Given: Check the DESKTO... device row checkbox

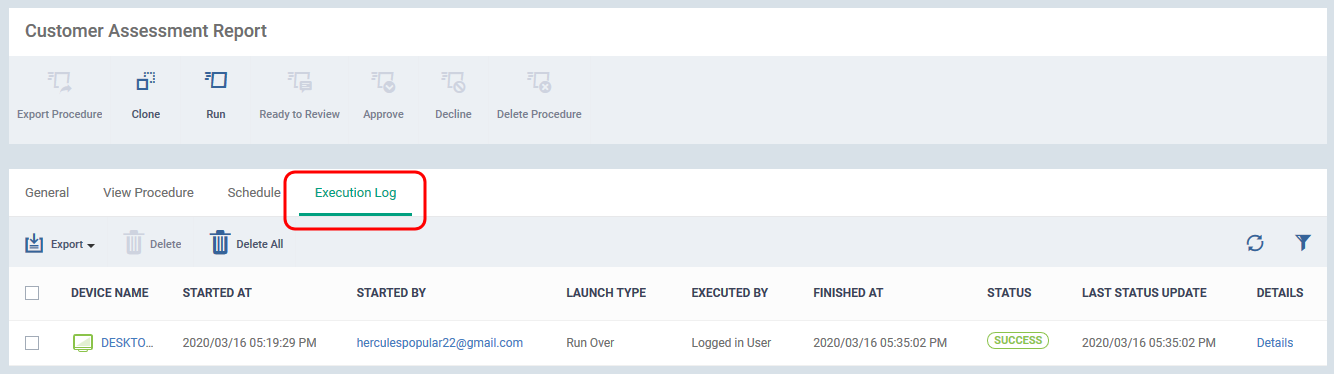Looking at the screenshot, I should coord(32,343).
